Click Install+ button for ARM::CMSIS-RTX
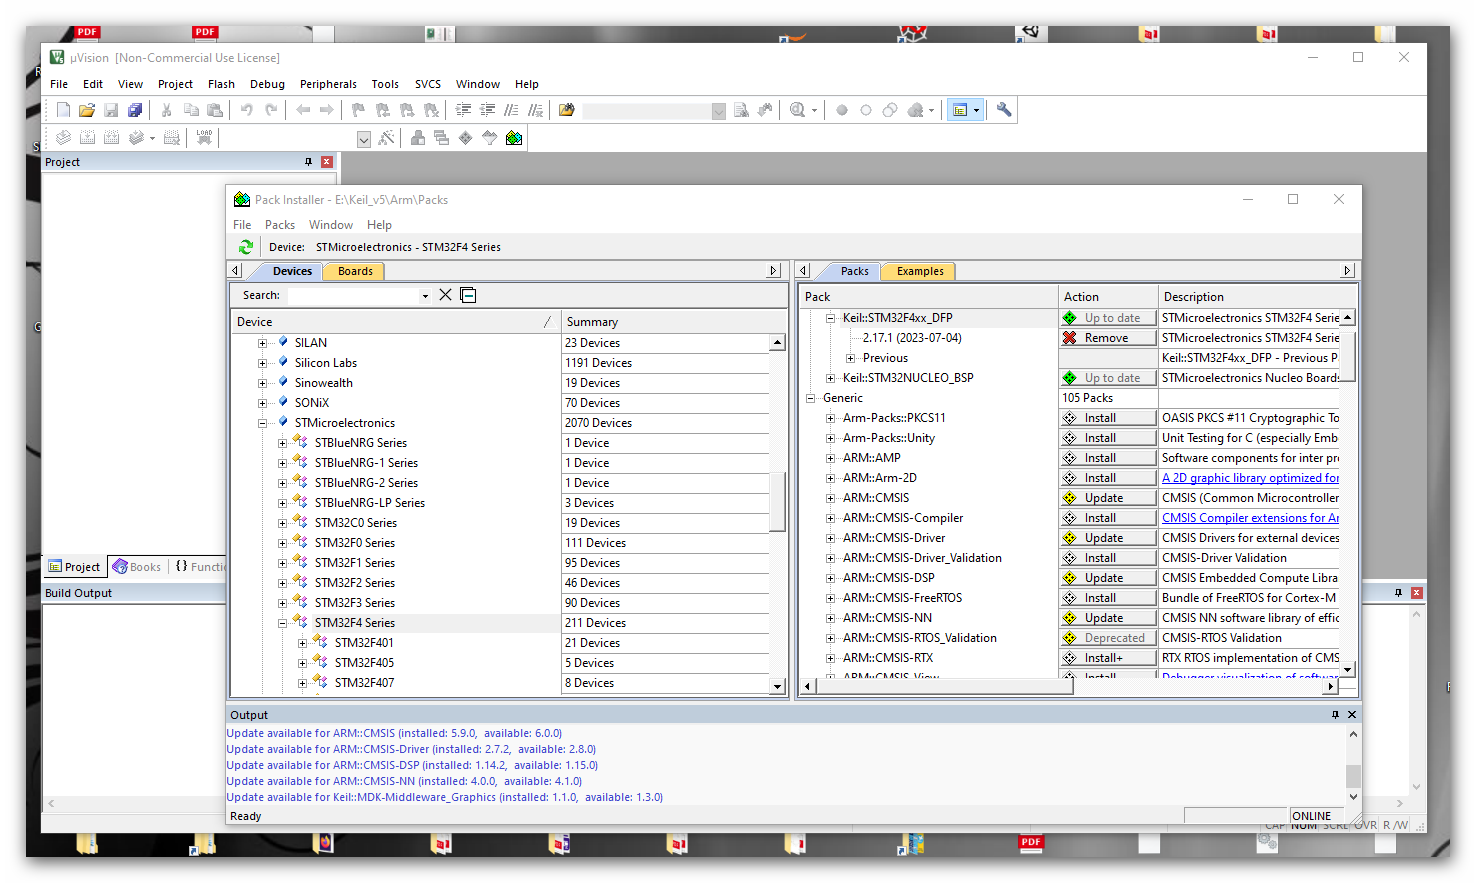This screenshot has width=1476, height=883. [x=1108, y=658]
